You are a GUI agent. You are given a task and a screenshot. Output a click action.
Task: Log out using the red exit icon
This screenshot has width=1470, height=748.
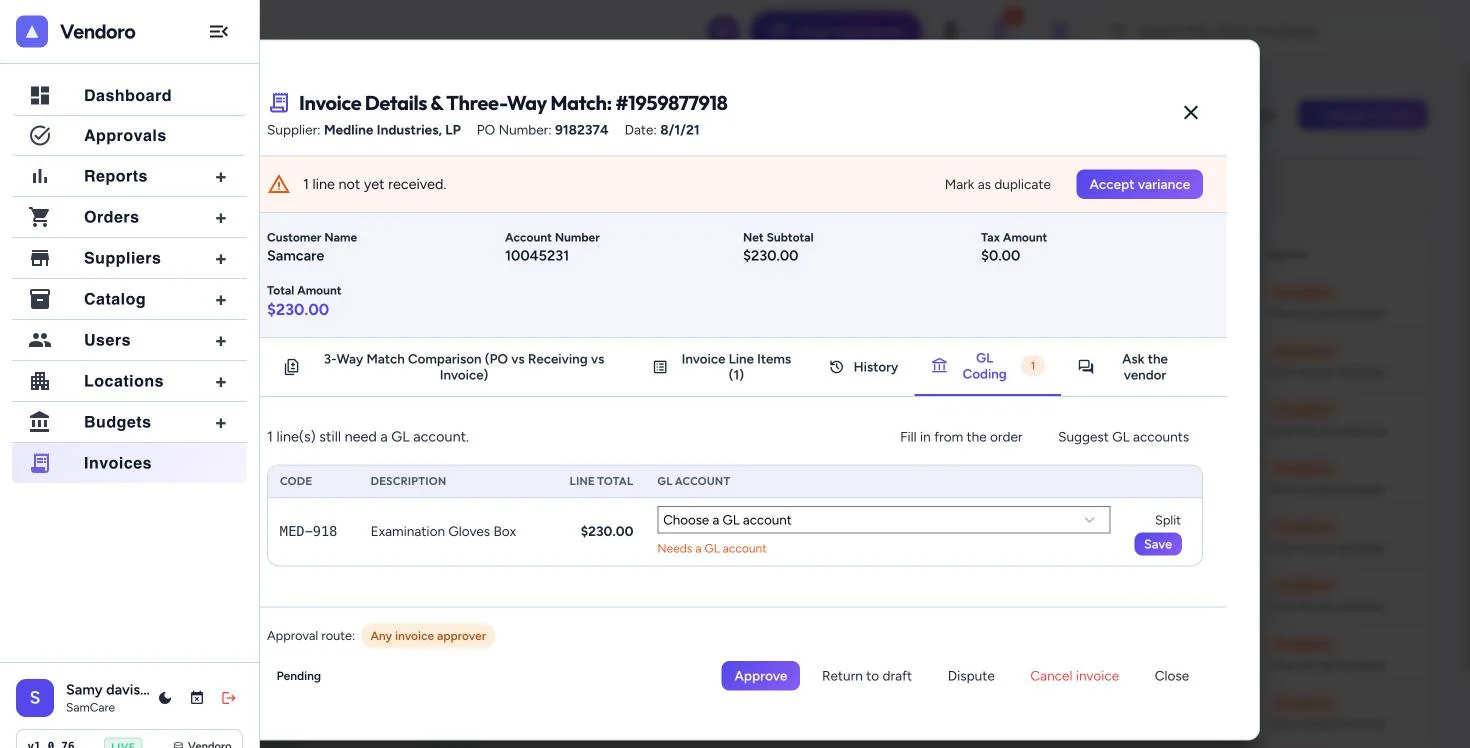tap(229, 698)
